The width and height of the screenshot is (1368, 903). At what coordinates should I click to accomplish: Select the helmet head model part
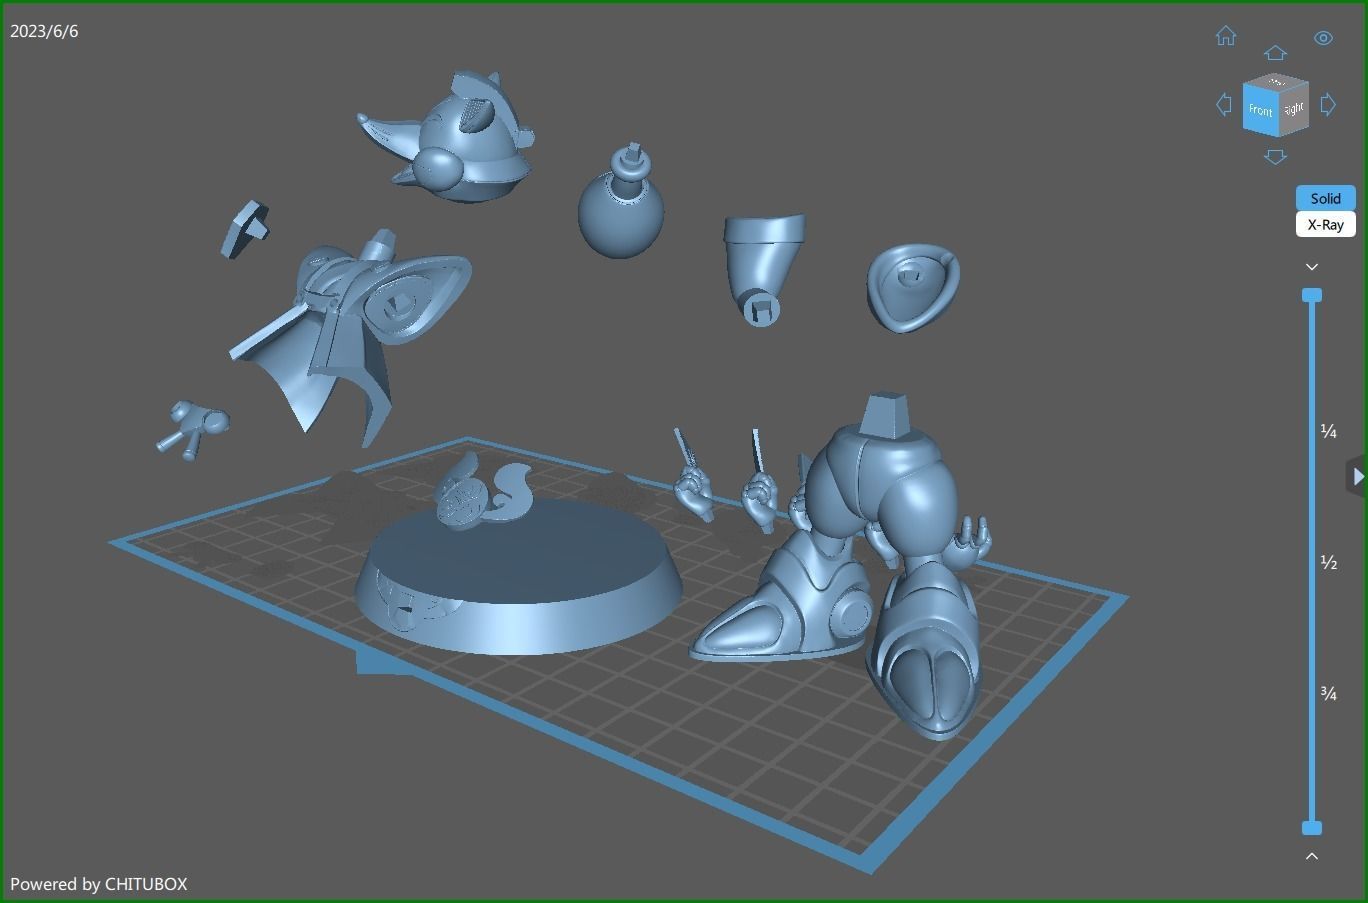pyautogui.click(x=448, y=137)
